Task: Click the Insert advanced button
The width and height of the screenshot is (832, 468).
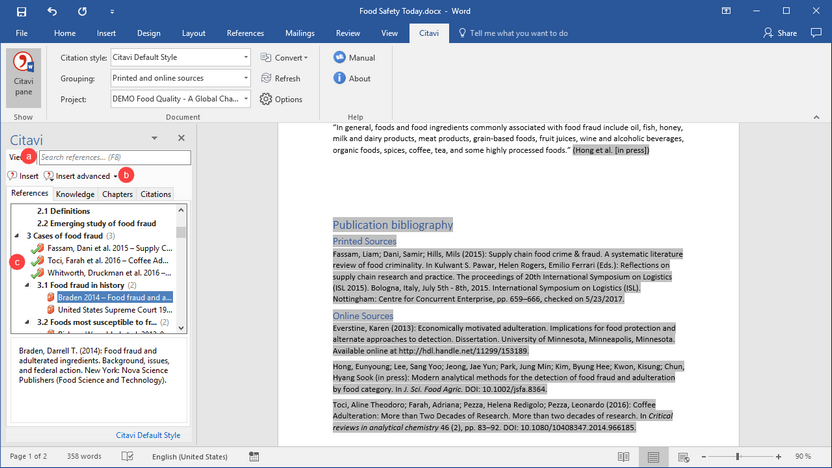Action: coord(80,176)
